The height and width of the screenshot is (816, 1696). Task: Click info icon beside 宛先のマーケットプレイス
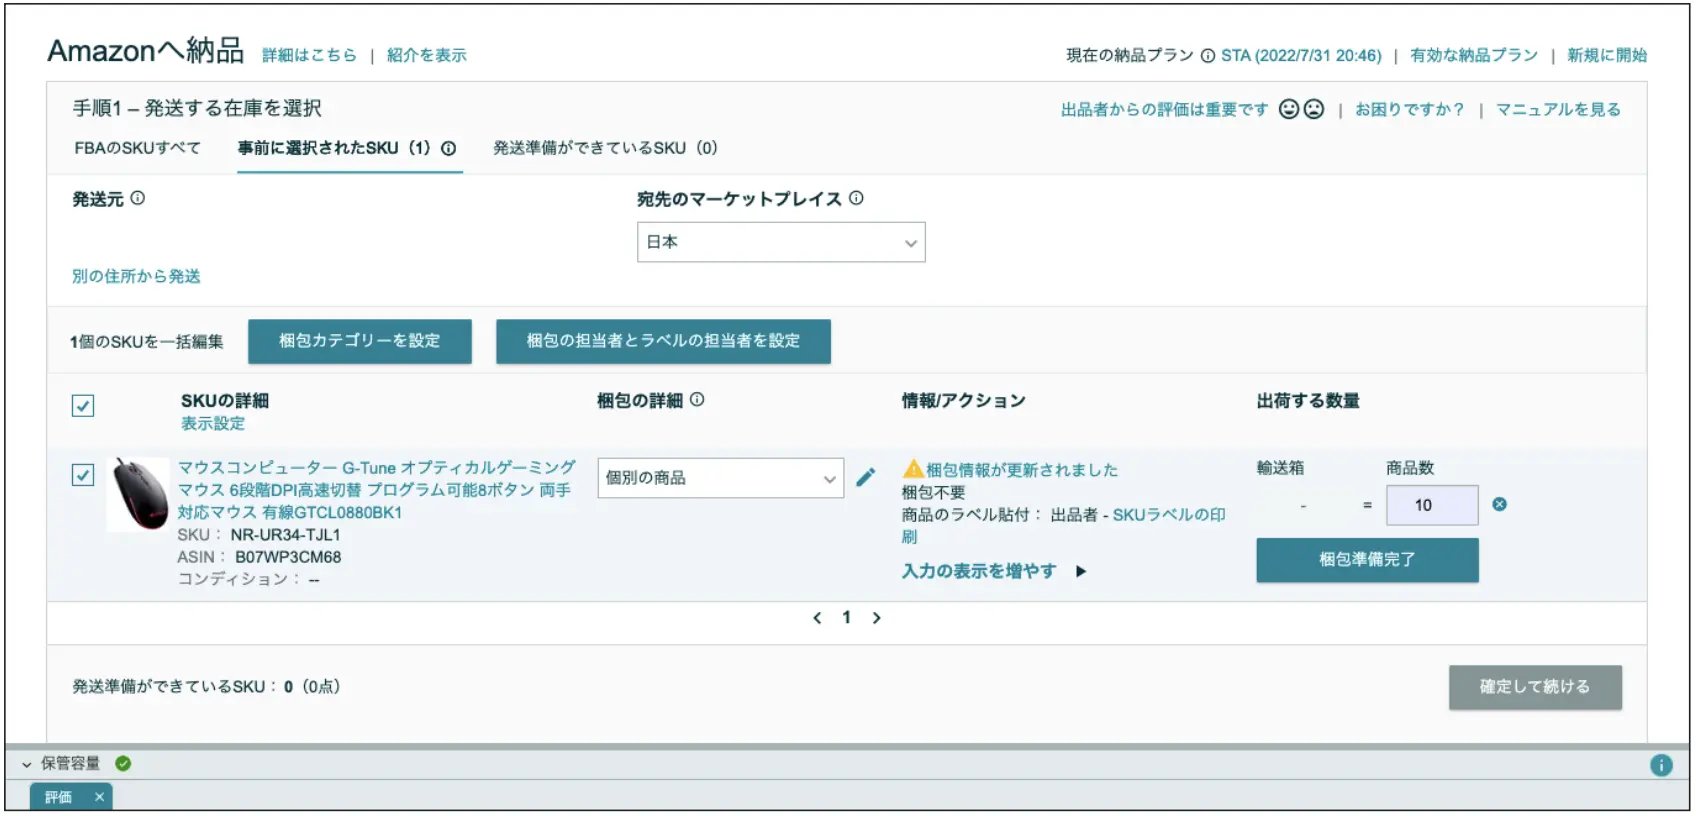coord(856,198)
